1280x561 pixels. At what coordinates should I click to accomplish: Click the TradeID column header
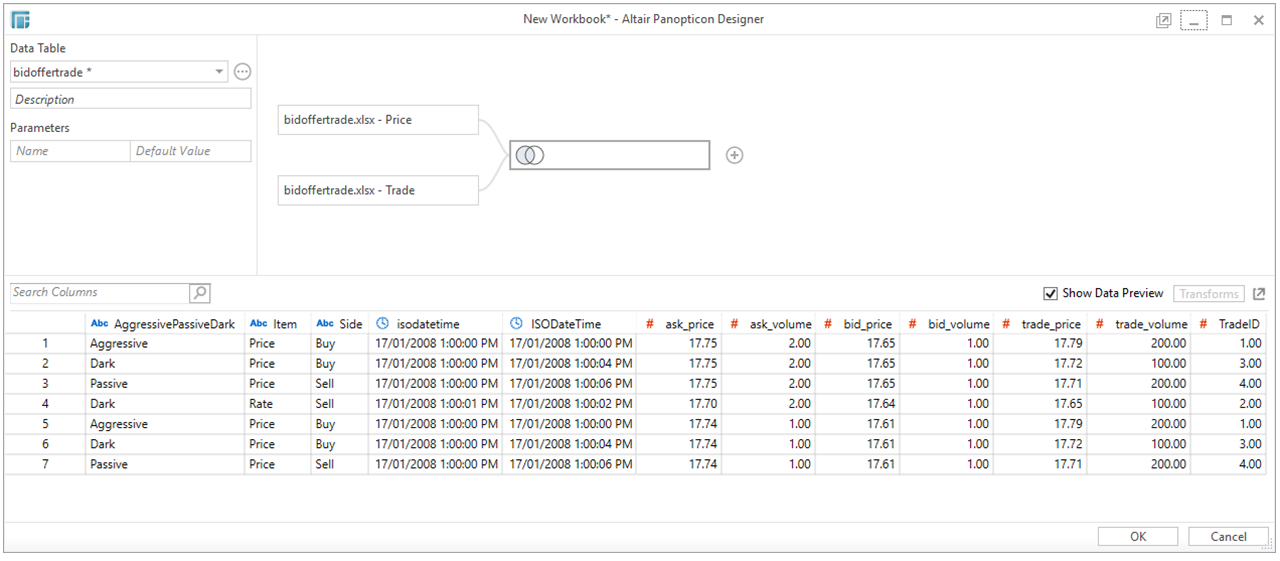pyautogui.click(x=1230, y=324)
